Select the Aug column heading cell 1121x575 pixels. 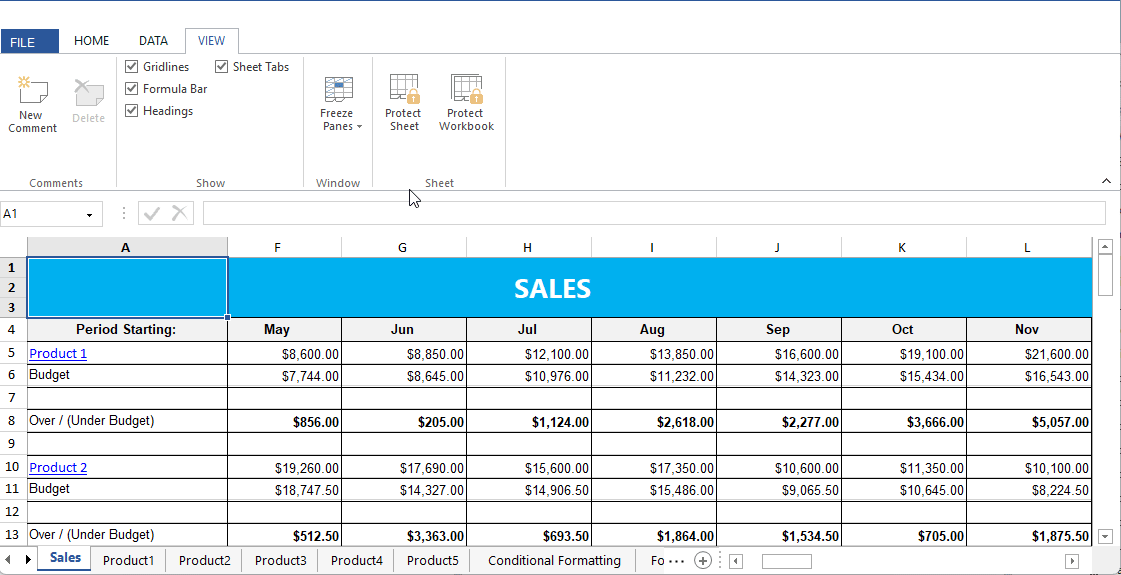click(x=654, y=330)
